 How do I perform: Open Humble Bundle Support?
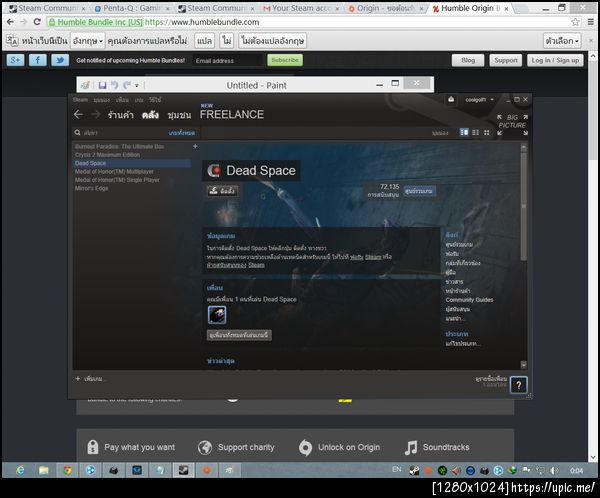click(505, 60)
